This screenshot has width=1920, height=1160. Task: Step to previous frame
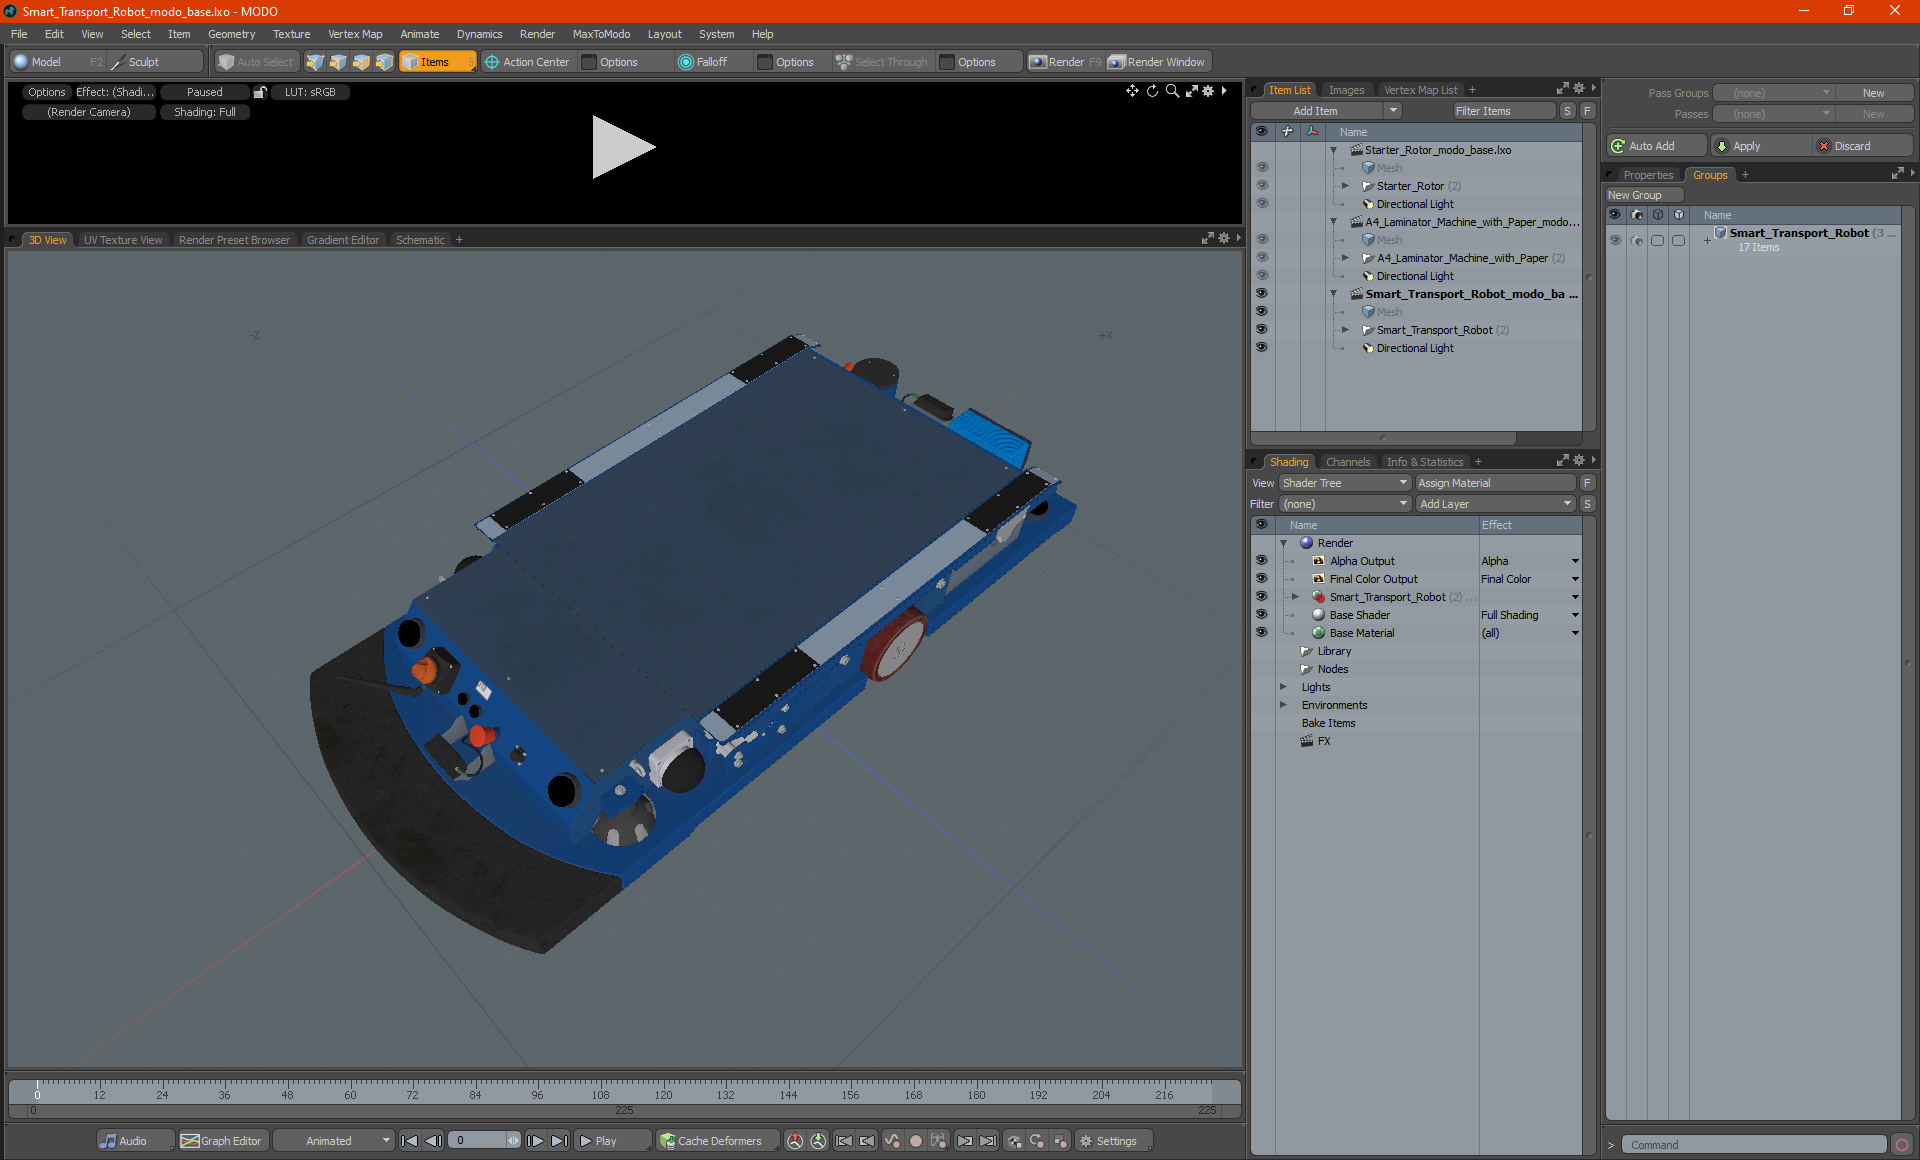(x=433, y=1141)
